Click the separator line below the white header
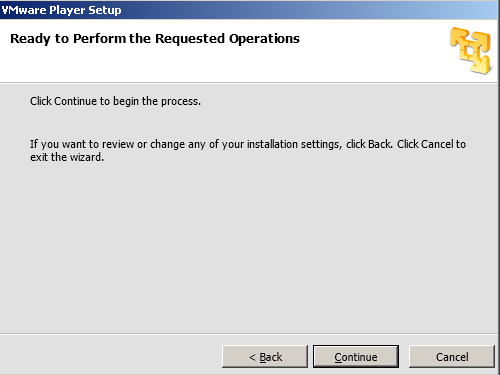Screen dimensions: 500x375 [x=248, y=82]
